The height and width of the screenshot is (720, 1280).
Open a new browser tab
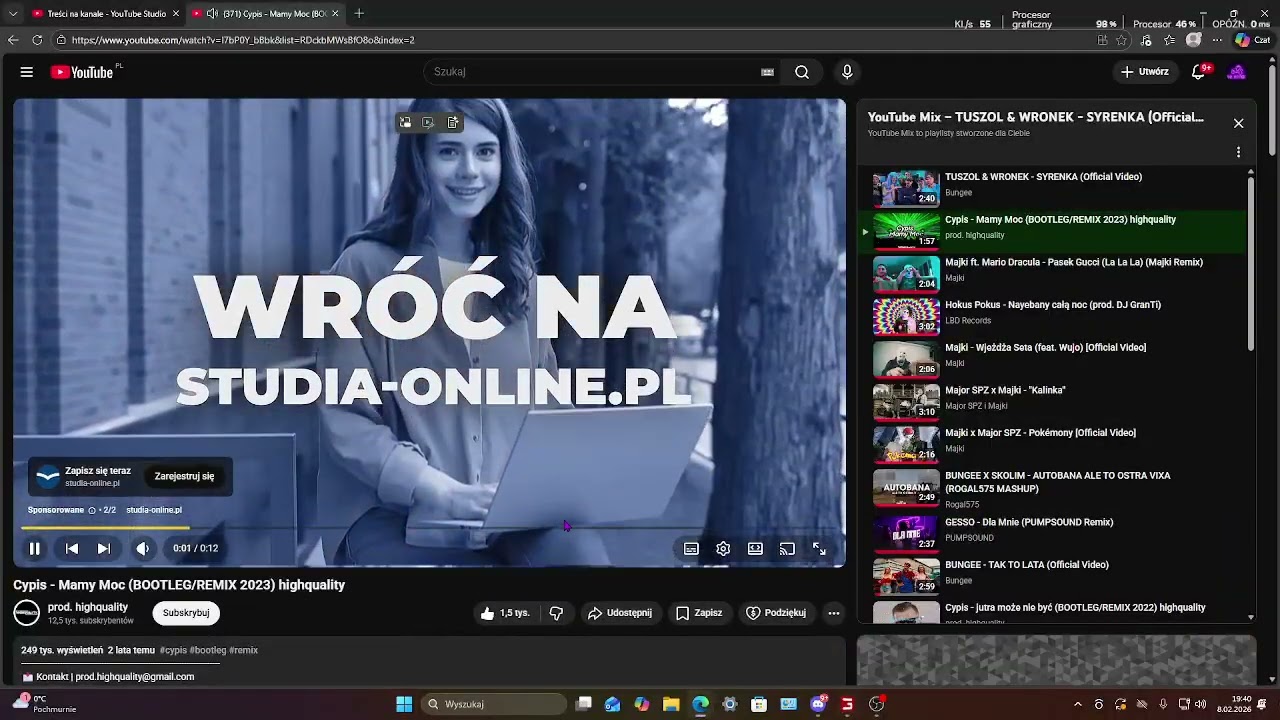[359, 14]
